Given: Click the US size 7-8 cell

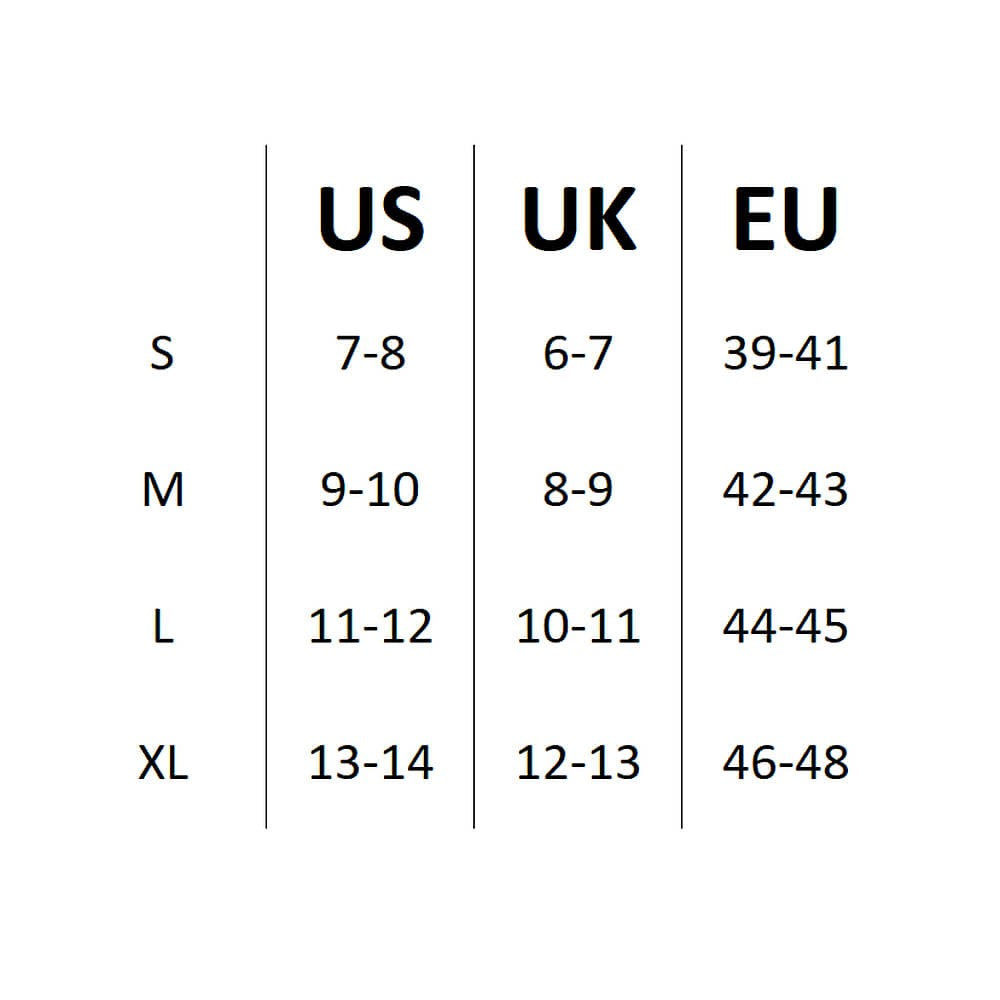Looking at the screenshot, I should pyautogui.click(x=371, y=353).
